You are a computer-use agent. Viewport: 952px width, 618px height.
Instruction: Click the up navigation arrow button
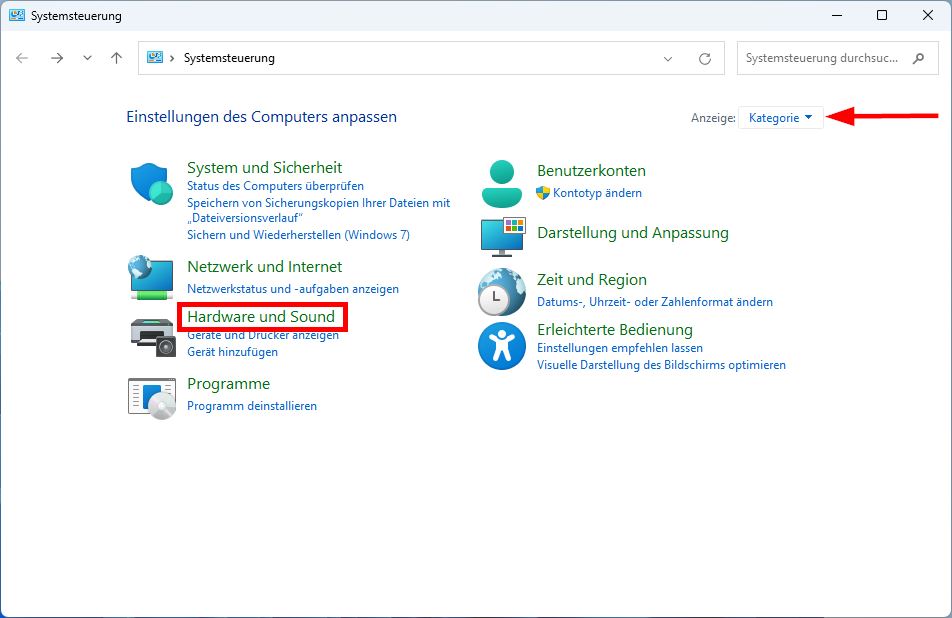coord(116,58)
